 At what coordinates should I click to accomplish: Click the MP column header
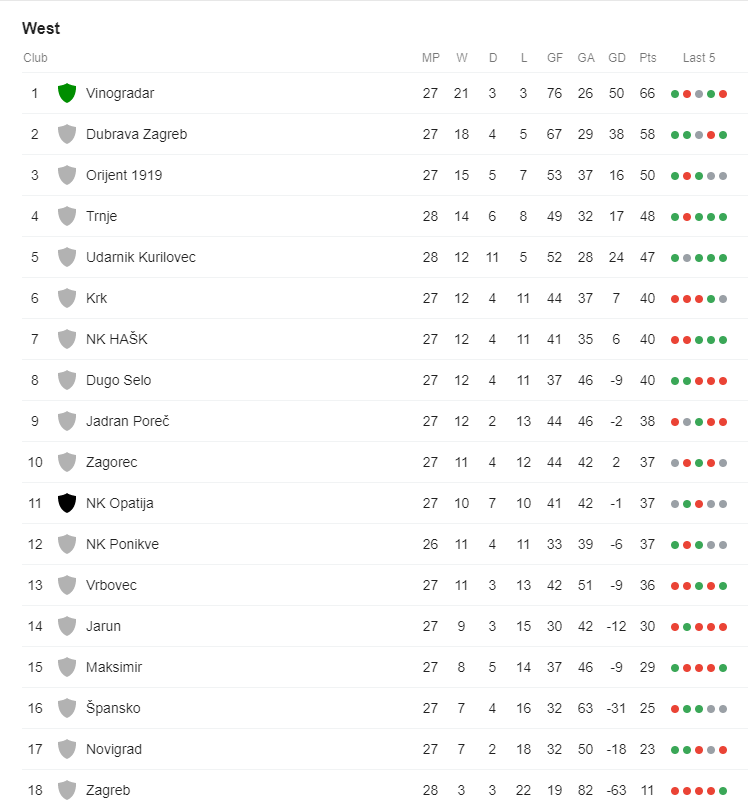click(431, 58)
